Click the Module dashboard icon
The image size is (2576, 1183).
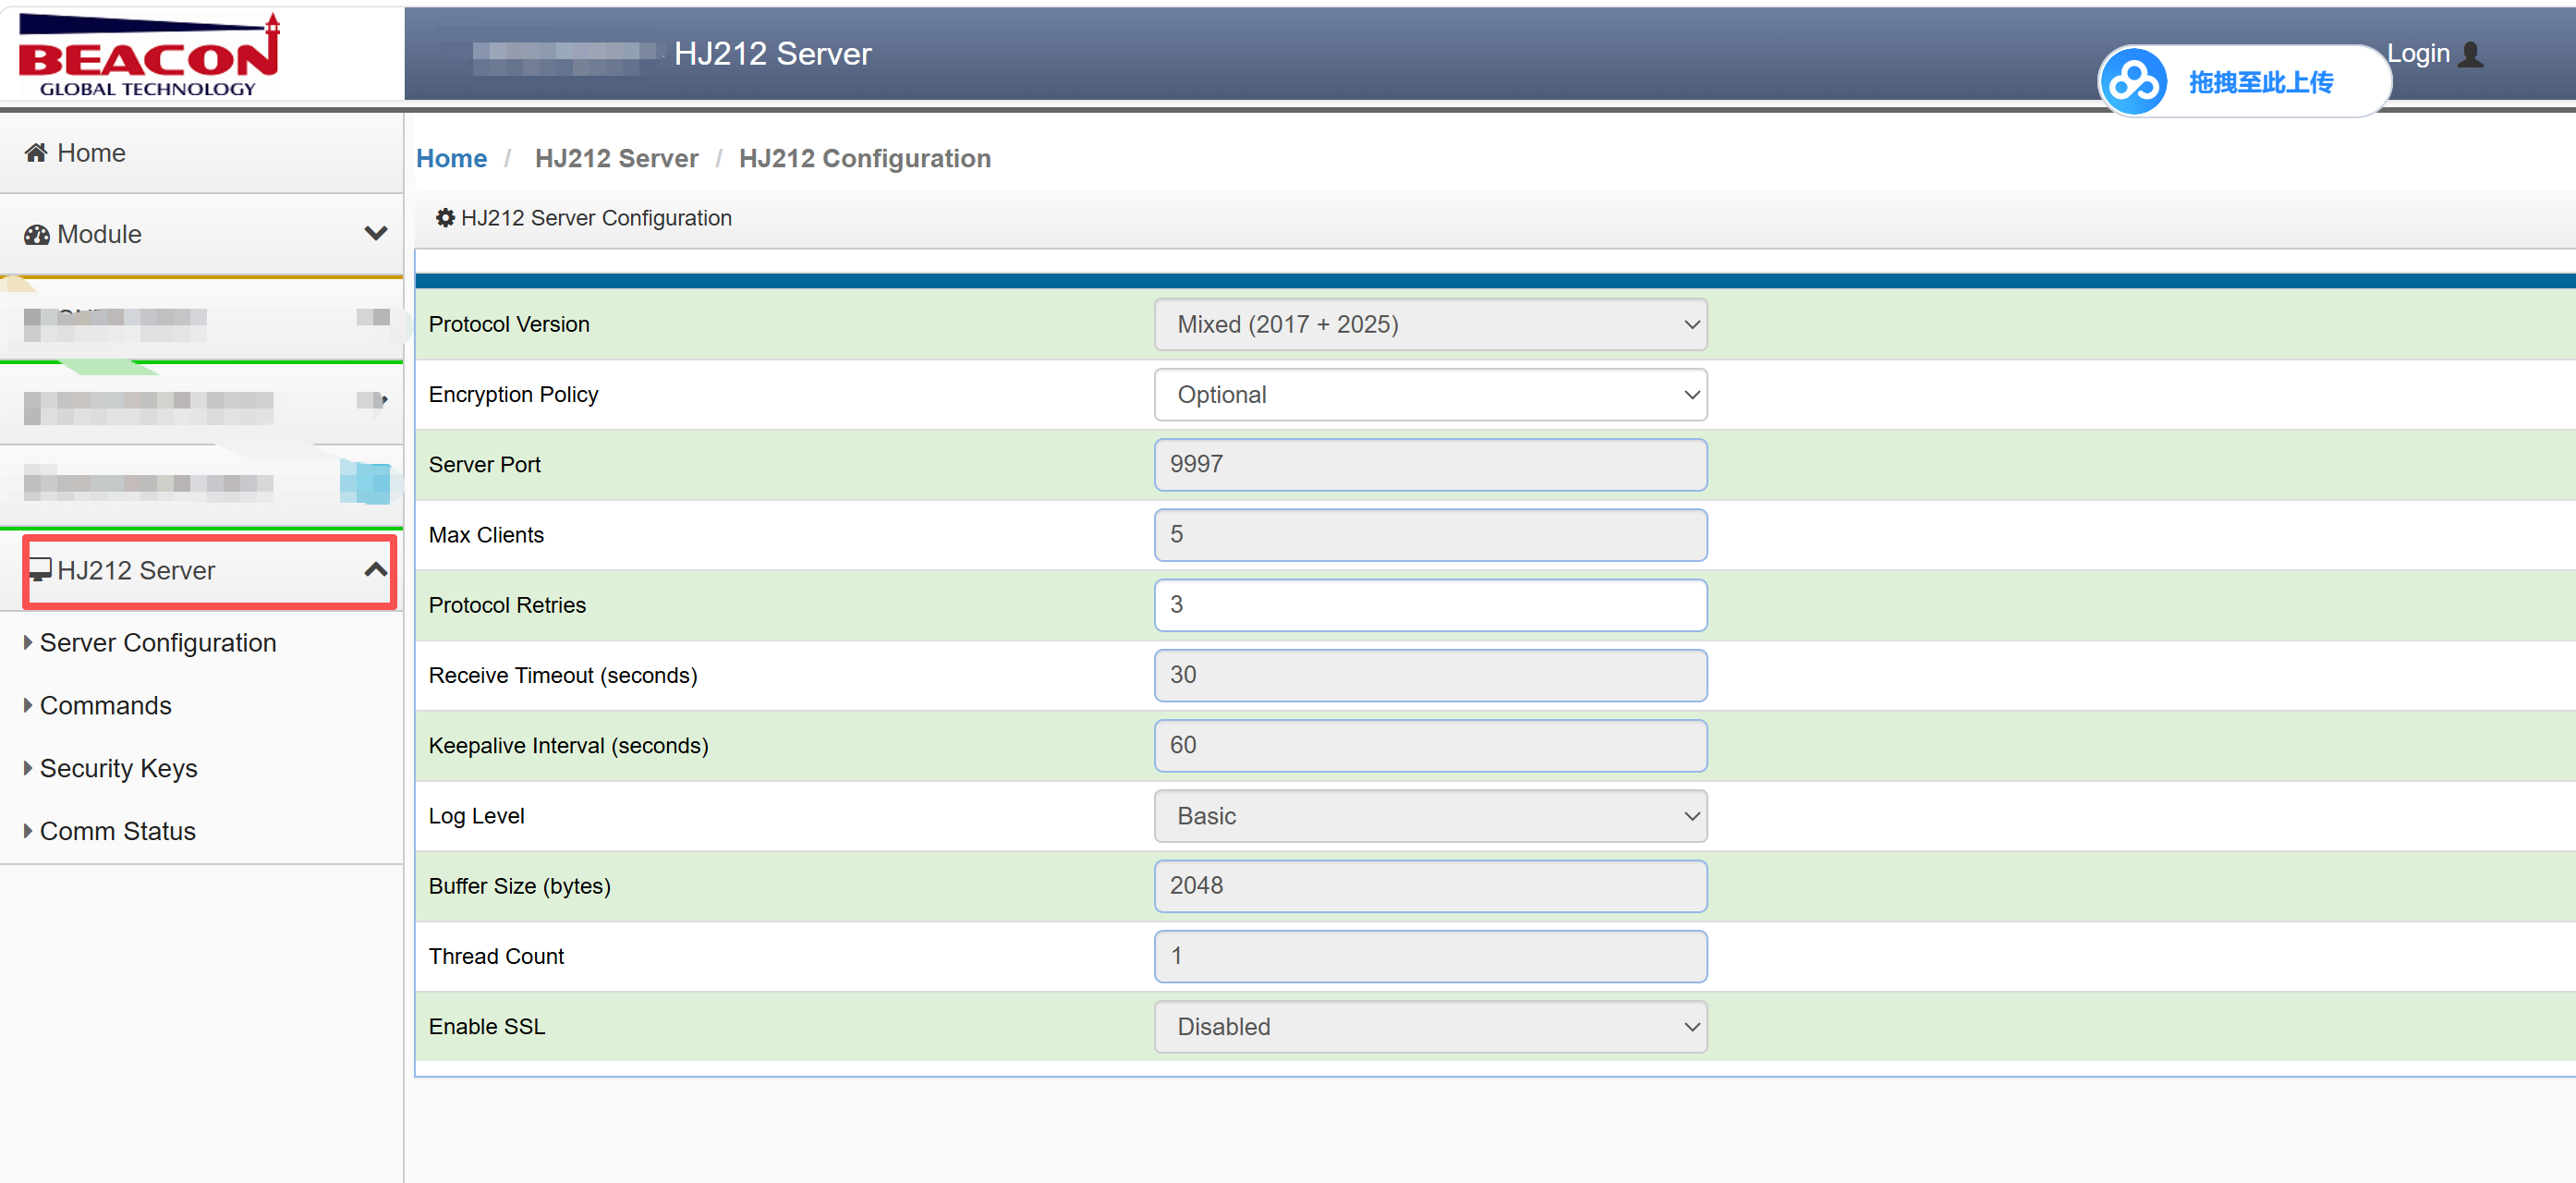click(37, 234)
